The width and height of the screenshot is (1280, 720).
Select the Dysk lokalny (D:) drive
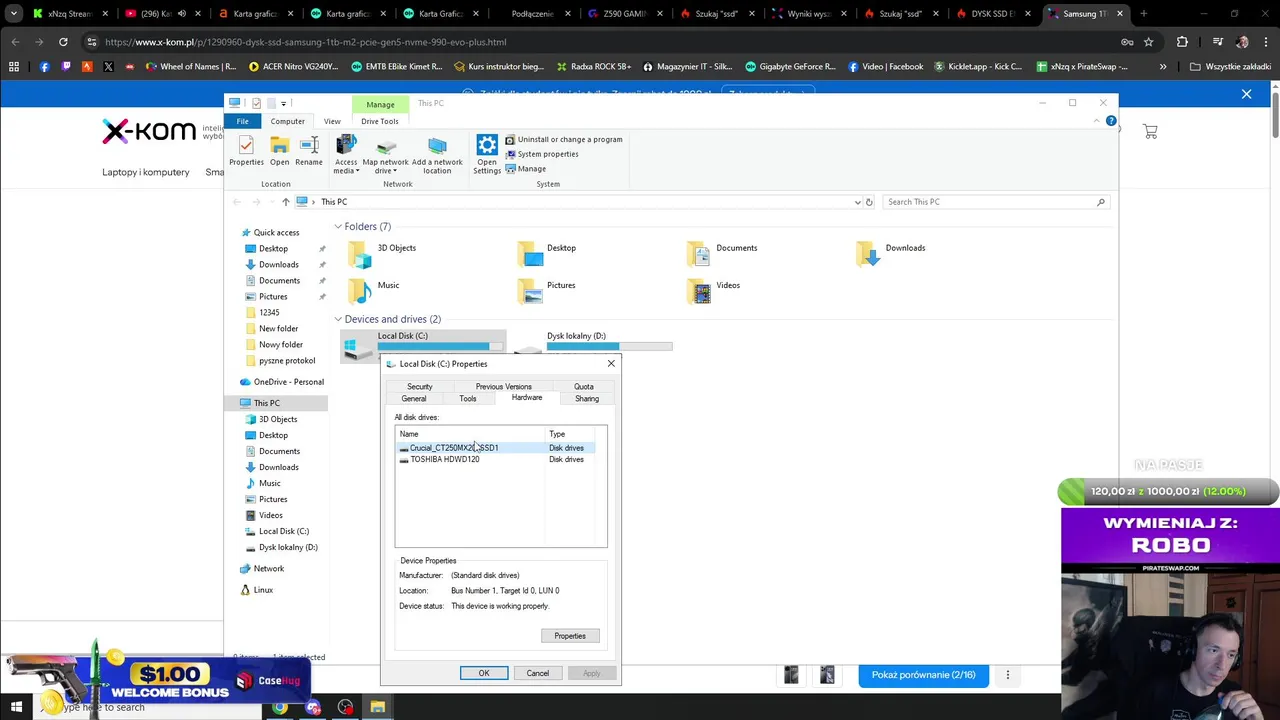coord(595,343)
